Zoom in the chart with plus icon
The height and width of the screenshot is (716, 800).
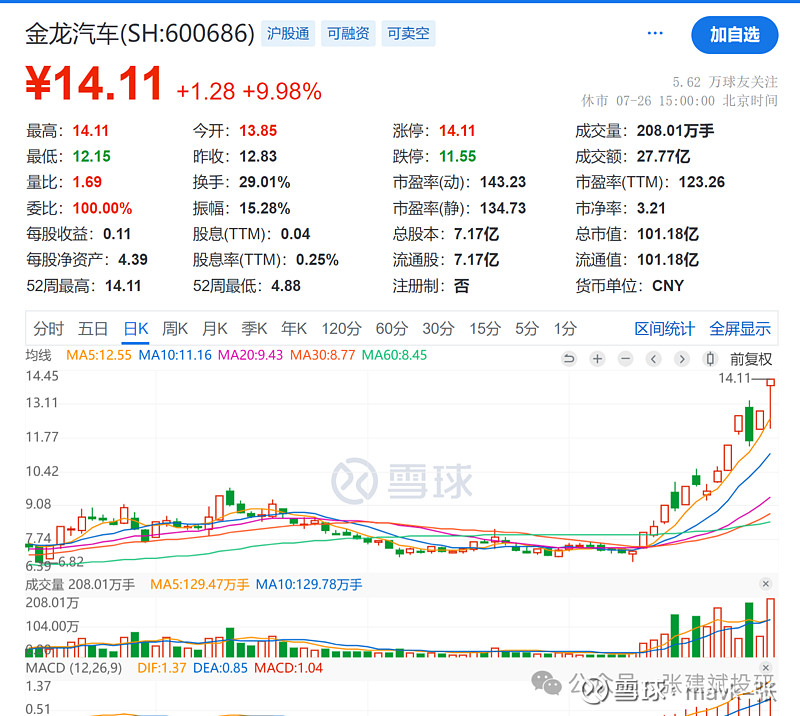(x=597, y=359)
